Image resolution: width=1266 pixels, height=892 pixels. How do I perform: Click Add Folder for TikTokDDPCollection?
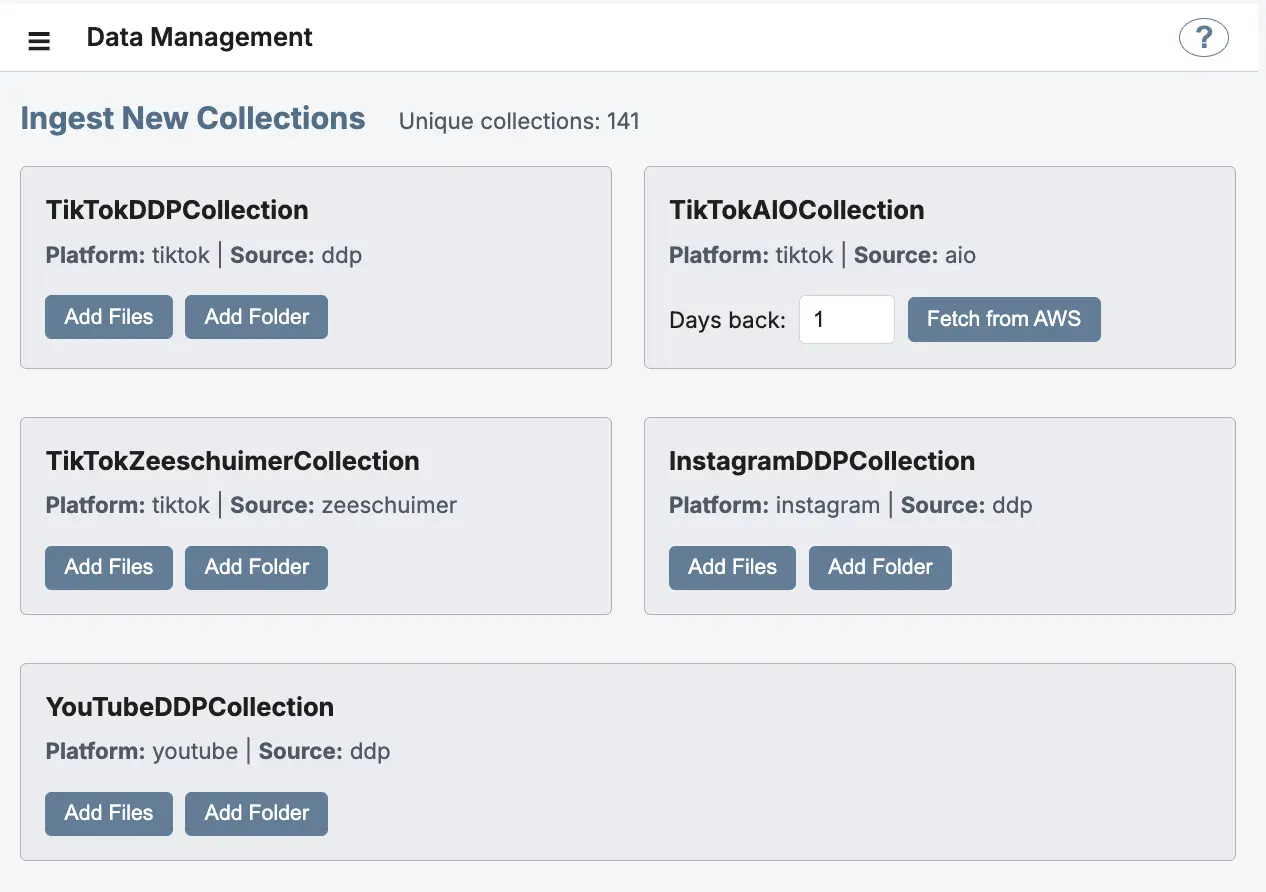[257, 317]
